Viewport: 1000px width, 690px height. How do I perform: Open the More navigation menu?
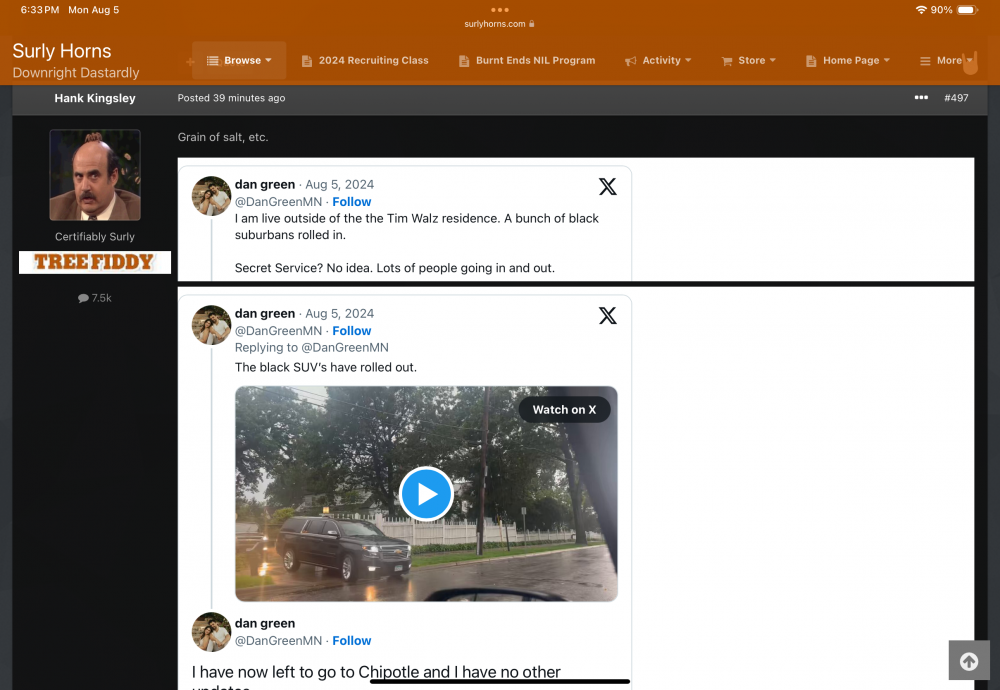pos(946,61)
